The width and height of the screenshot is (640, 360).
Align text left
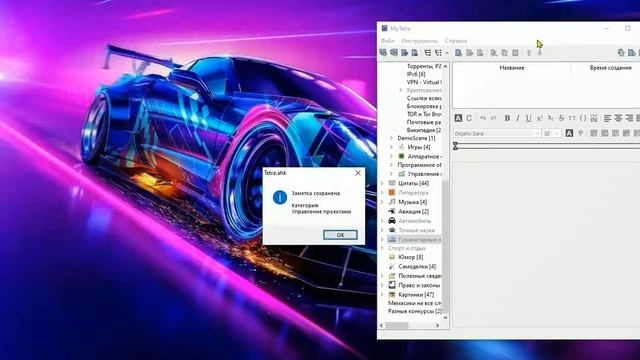[x=607, y=118]
